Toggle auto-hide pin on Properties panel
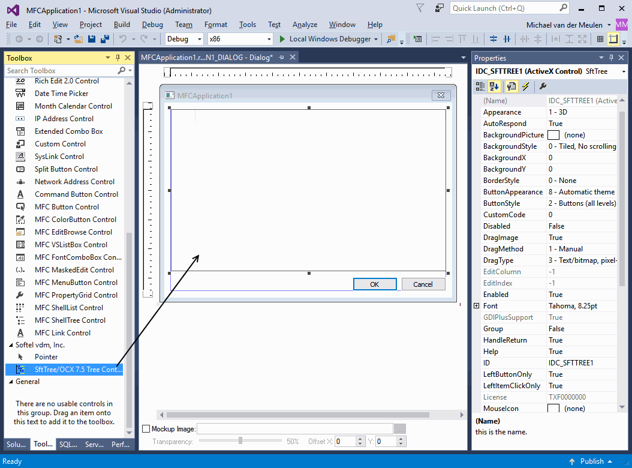This screenshot has width=632, height=468. tap(611, 58)
